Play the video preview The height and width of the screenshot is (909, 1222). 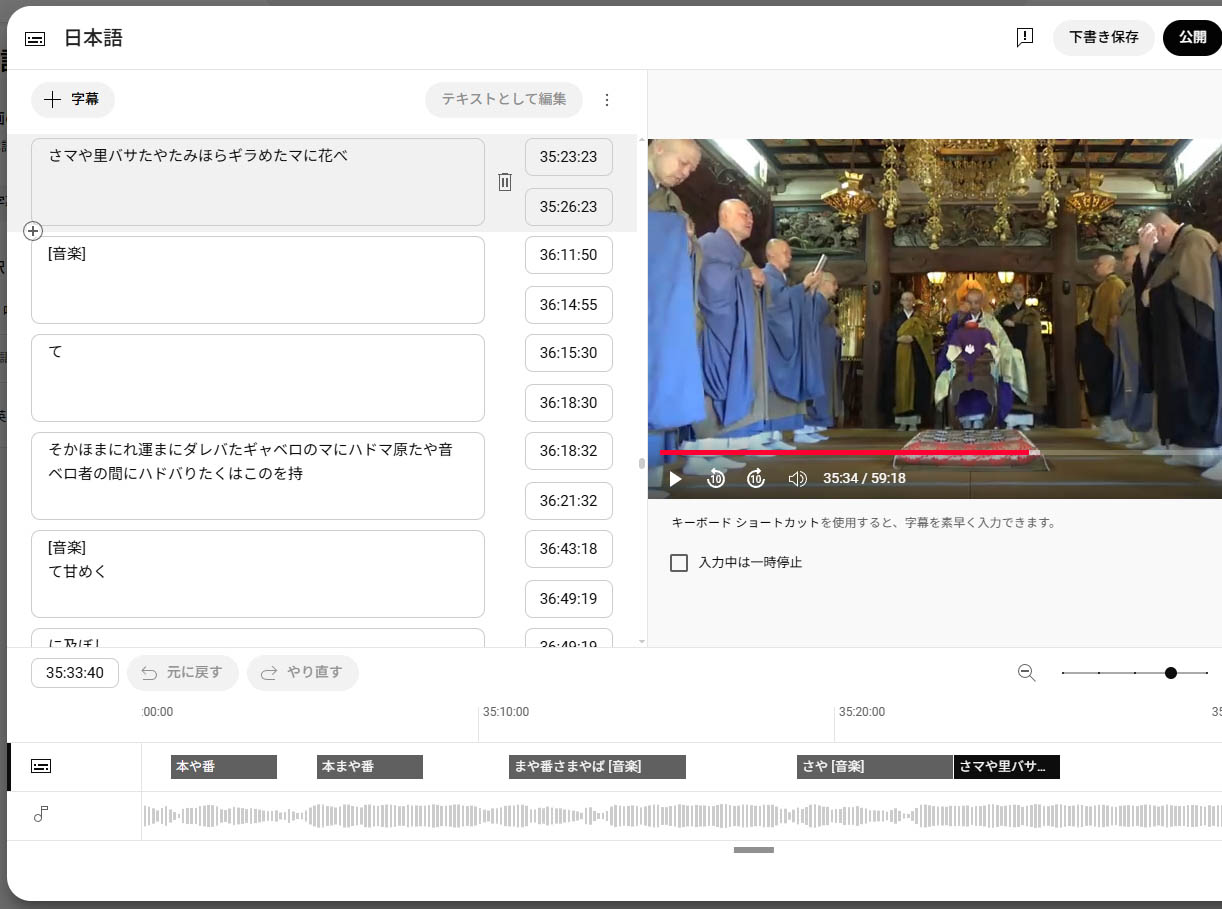click(675, 479)
